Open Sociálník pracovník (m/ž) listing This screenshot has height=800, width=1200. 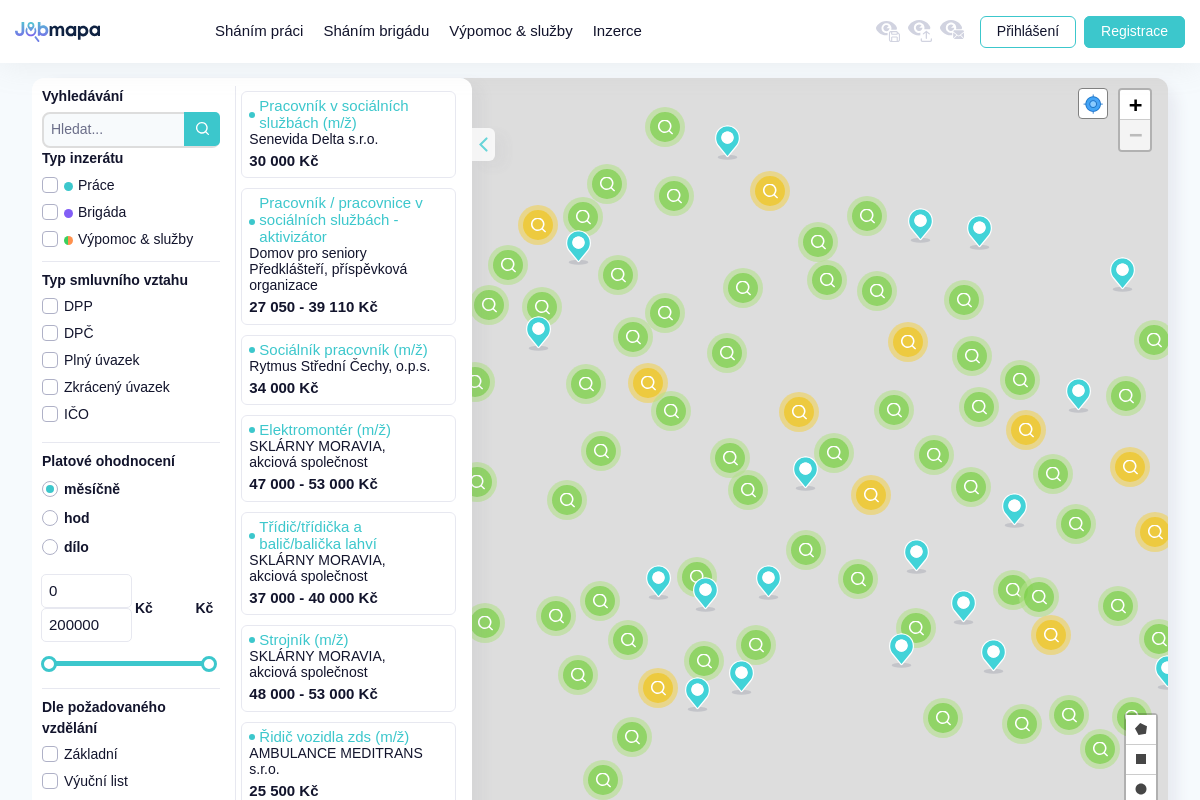pos(343,350)
